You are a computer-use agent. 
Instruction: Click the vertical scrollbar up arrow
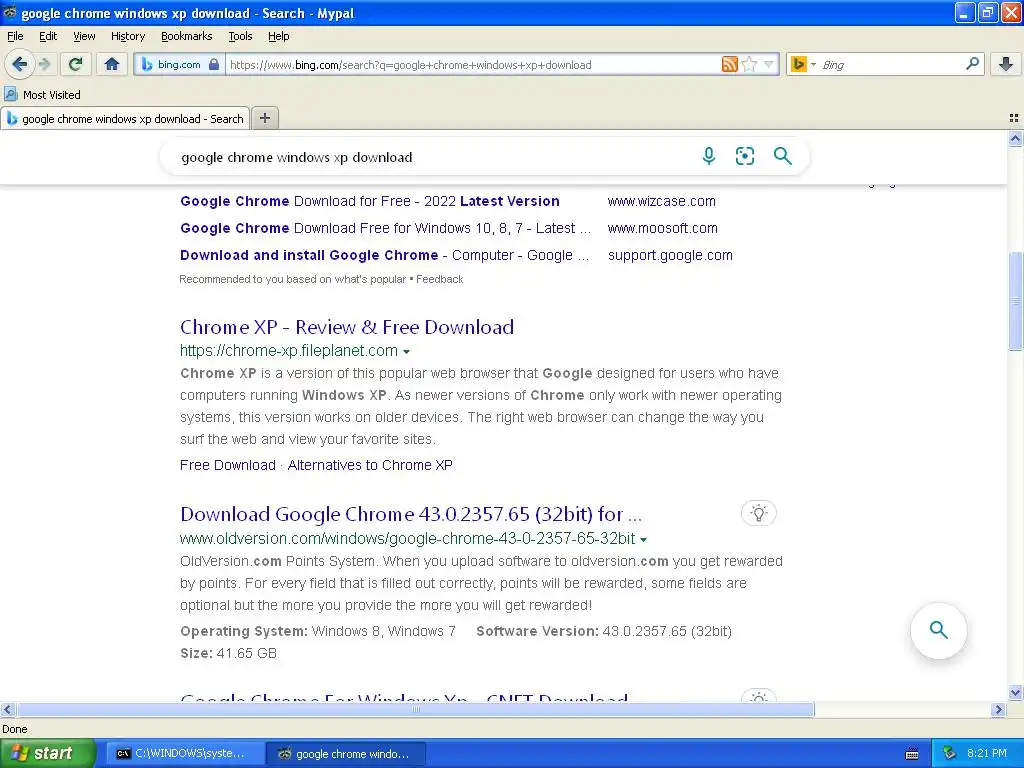[1015, 138]
